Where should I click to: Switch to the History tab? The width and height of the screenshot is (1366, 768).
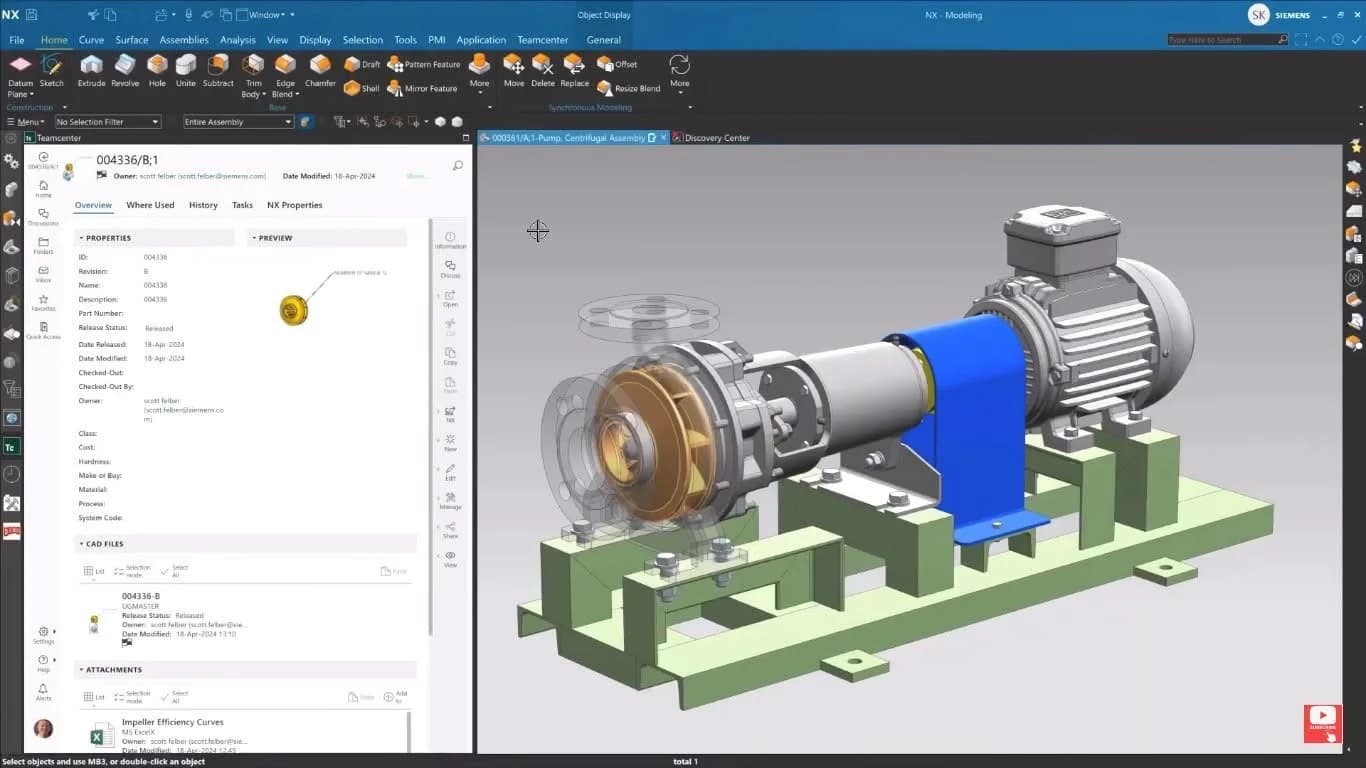[x=203, y=205]
